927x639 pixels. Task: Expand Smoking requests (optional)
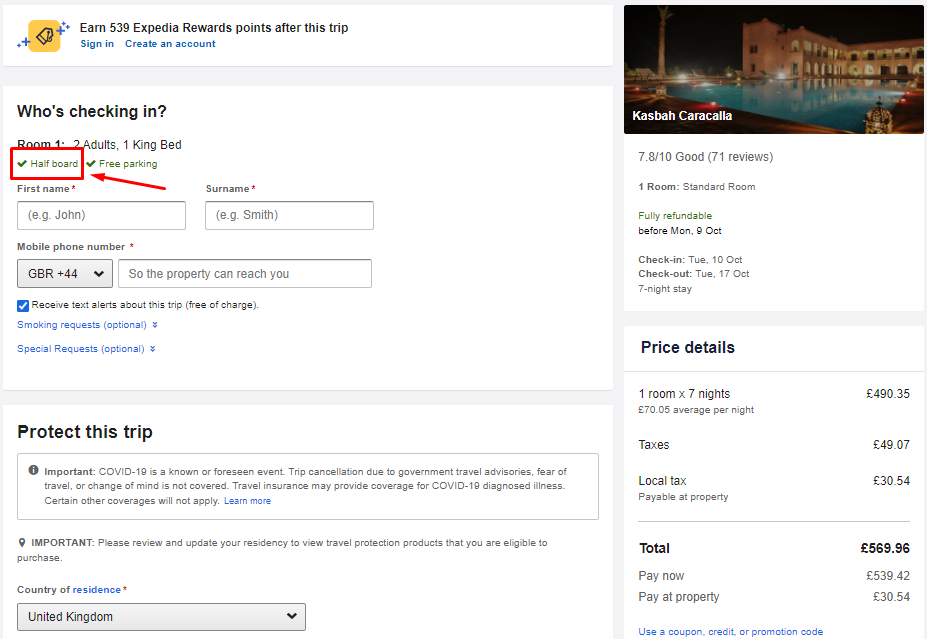(87, 325)
